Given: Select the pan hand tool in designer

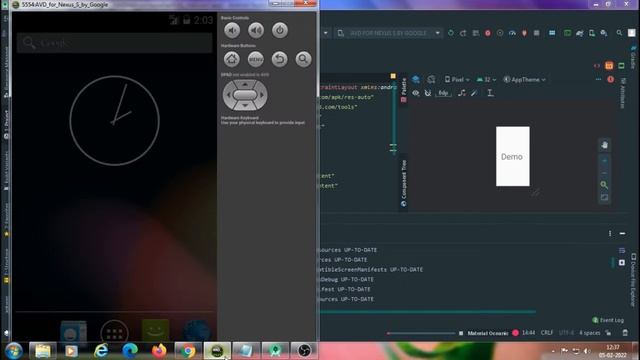Looking at the screenshot, I should pos(604,145).
